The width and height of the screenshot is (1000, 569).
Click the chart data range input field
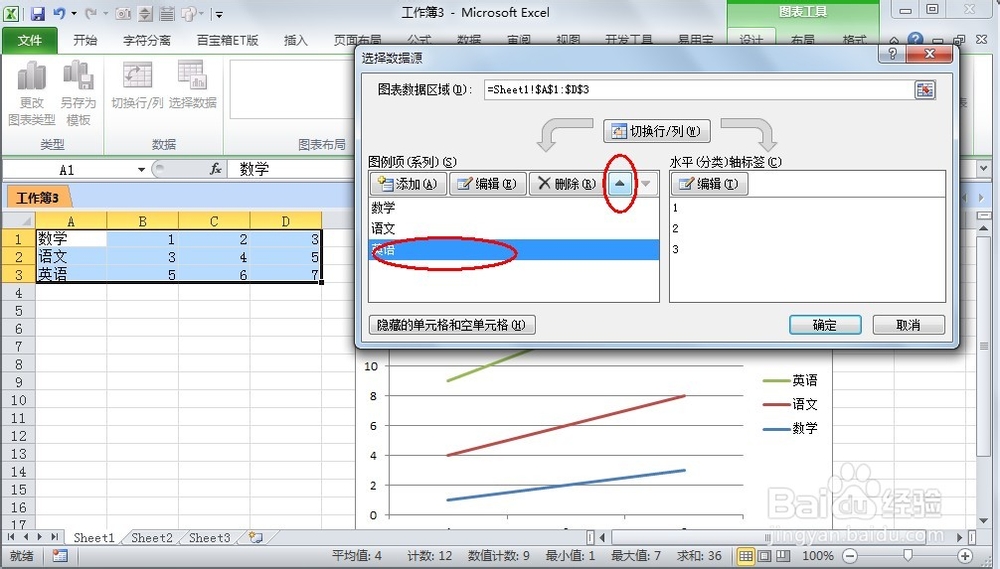(x=698, y=90)
